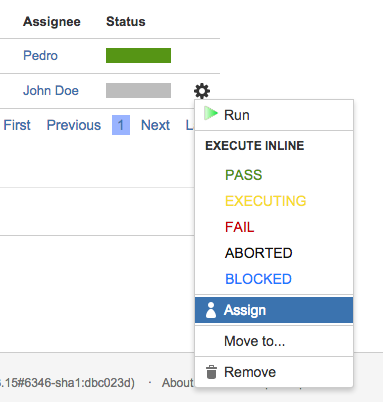Go to the Previous page
The image size is (383, 402).
[74, 125]
